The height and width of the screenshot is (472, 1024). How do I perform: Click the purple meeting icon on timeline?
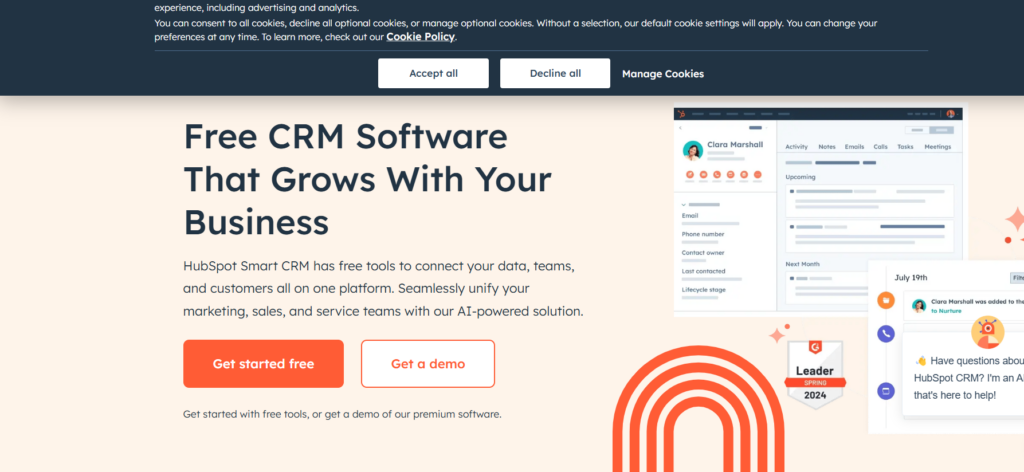tap(886, 391)
